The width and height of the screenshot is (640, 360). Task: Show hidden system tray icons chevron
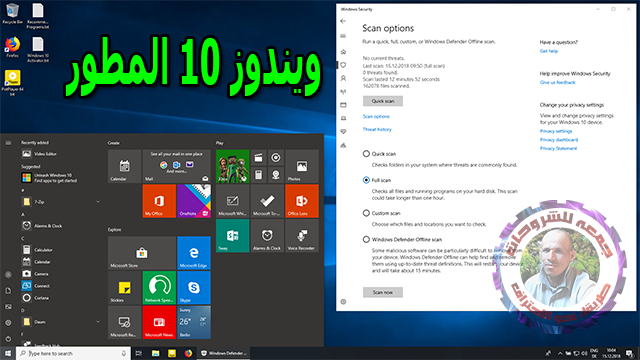pos(560,353)
